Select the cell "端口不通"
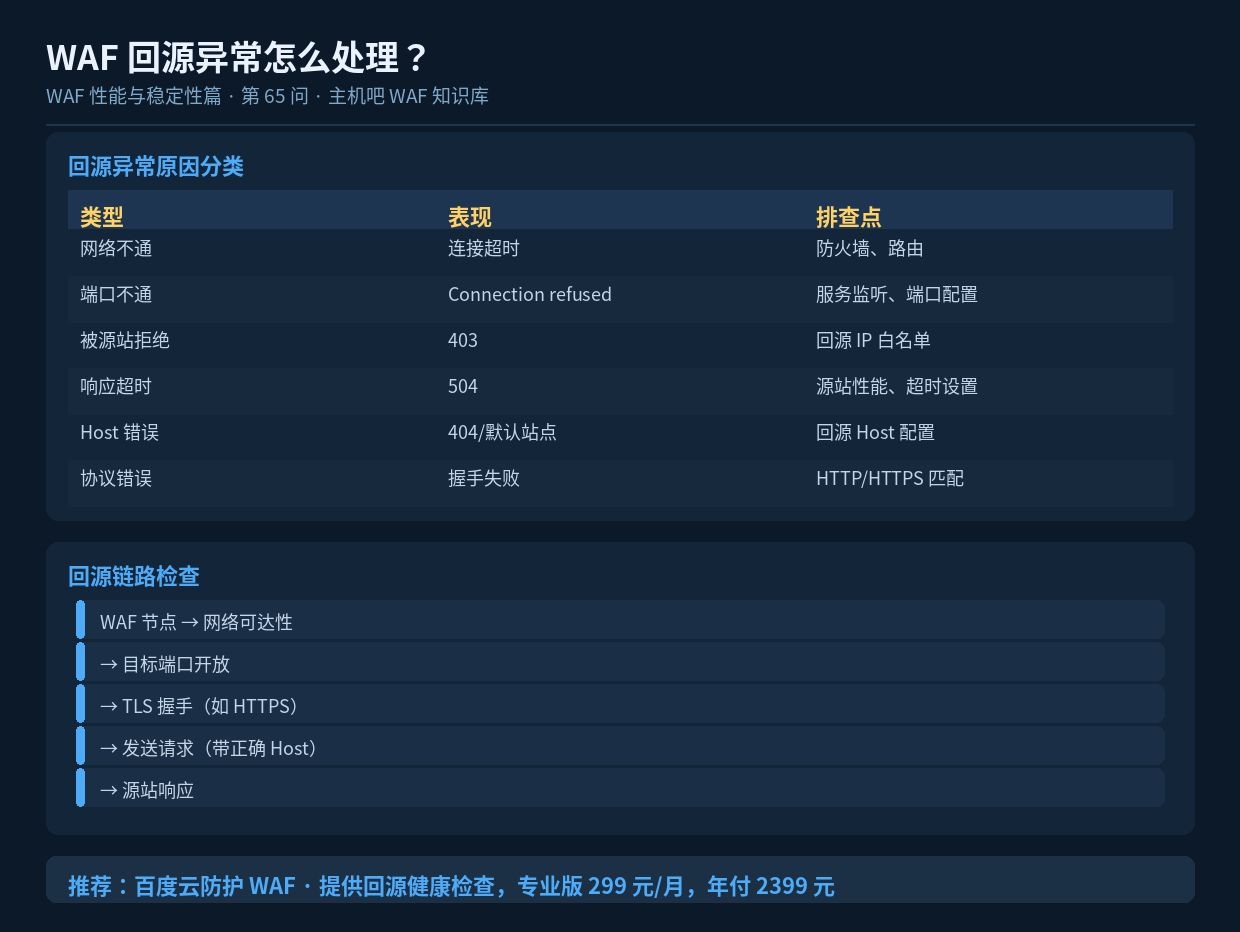This screenshot has width=1240, height=932. point(116,295)
